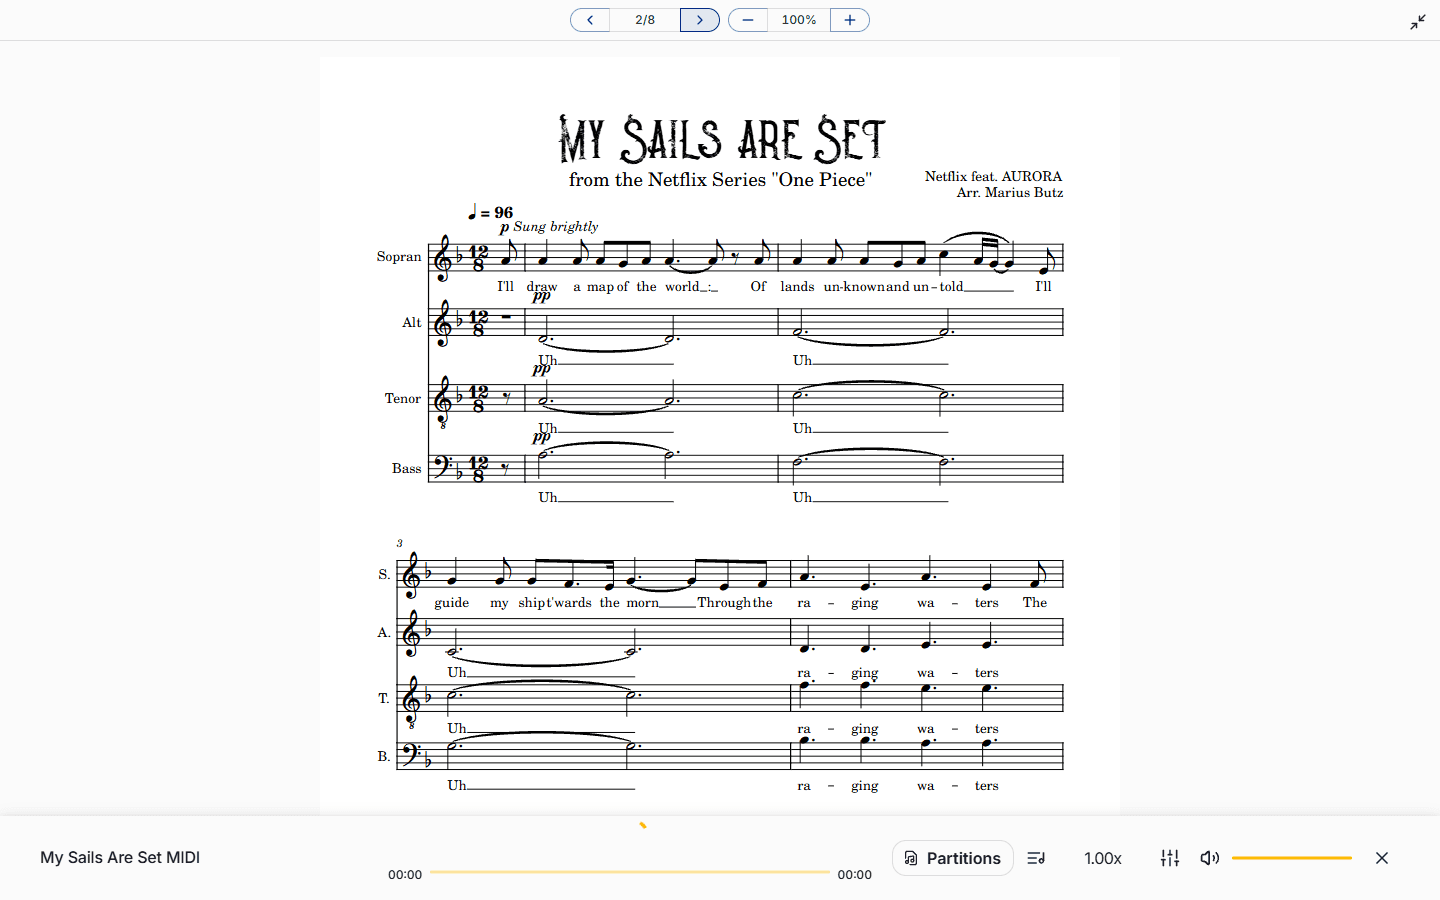Click the 100% zoom level field

799,20
